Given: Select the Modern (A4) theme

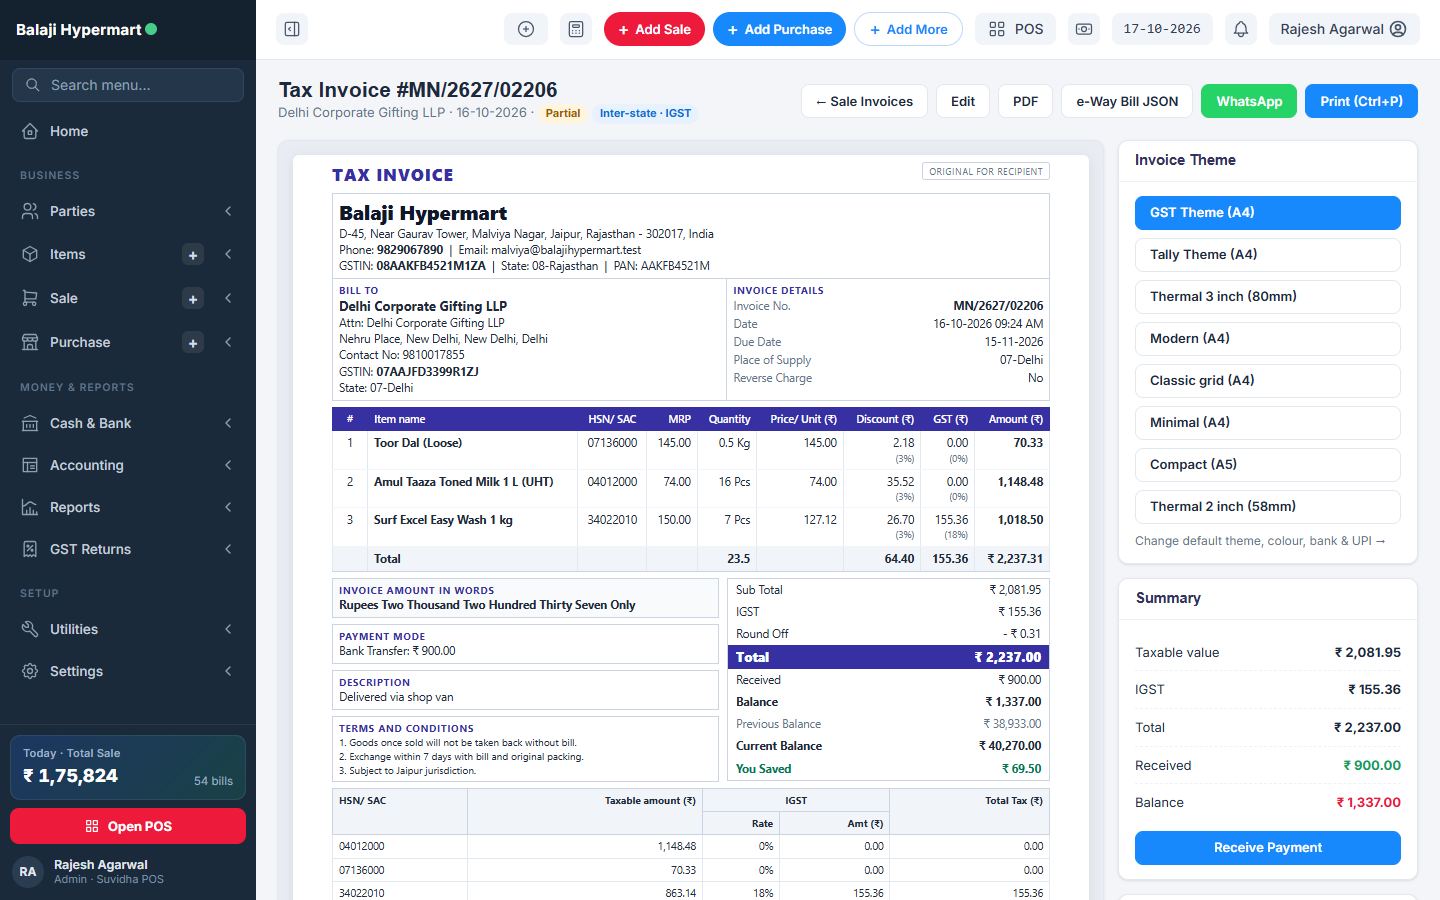Looking at the screenshot, I should click(1268, 339).
